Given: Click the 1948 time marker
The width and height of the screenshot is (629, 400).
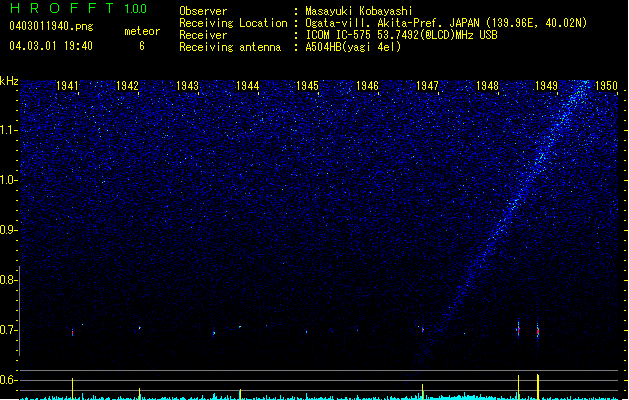Looking at the screenshot, I should coord(487,86).
